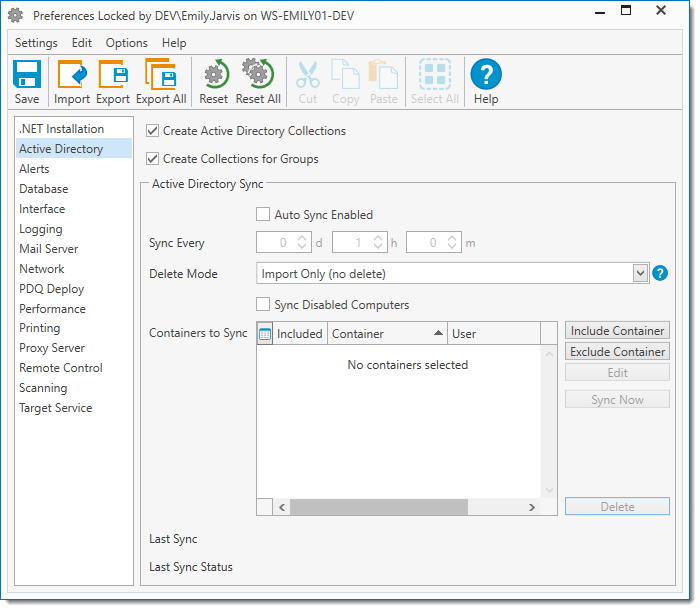Enable the Auto Sync checkbox
Viewport: 700px width, 610px height.
point(263,214)
